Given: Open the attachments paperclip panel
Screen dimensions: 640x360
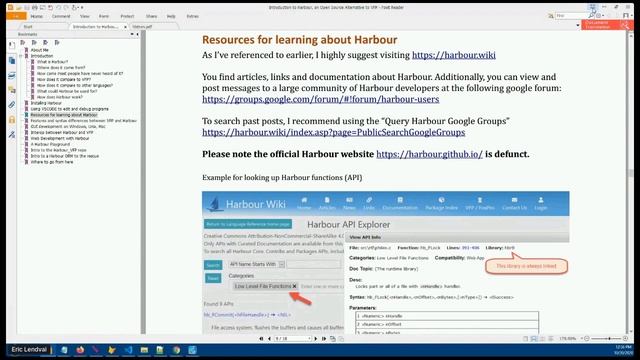Looking at the screenshot, I should point(12,105).
